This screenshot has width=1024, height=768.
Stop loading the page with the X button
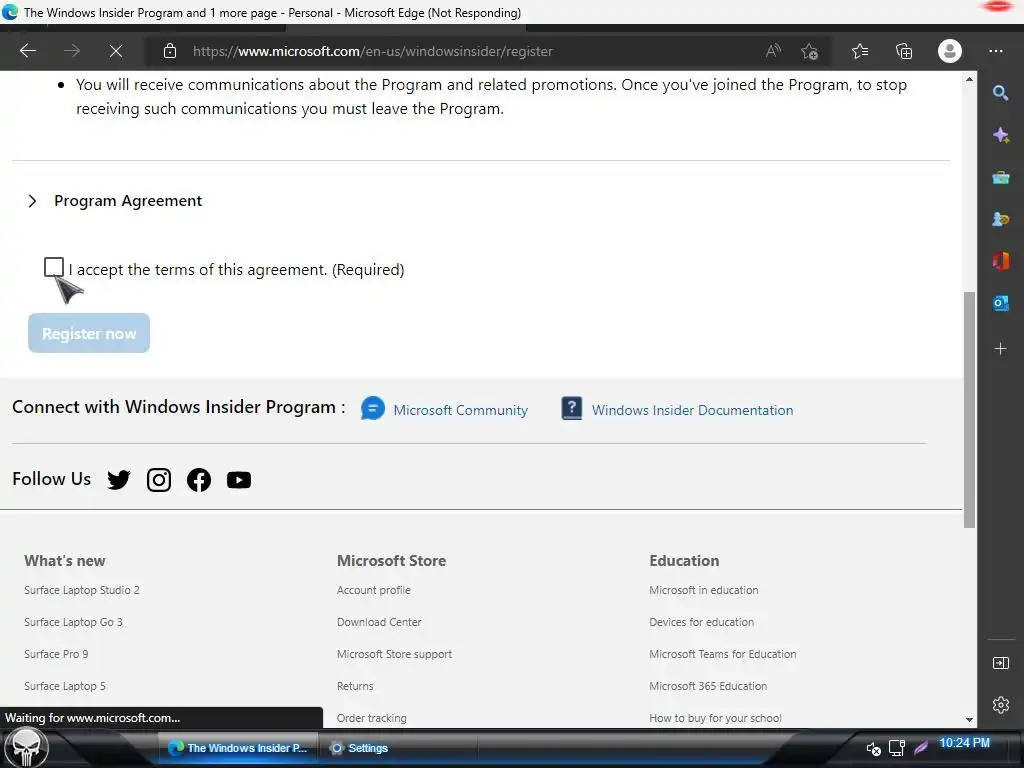116,51
